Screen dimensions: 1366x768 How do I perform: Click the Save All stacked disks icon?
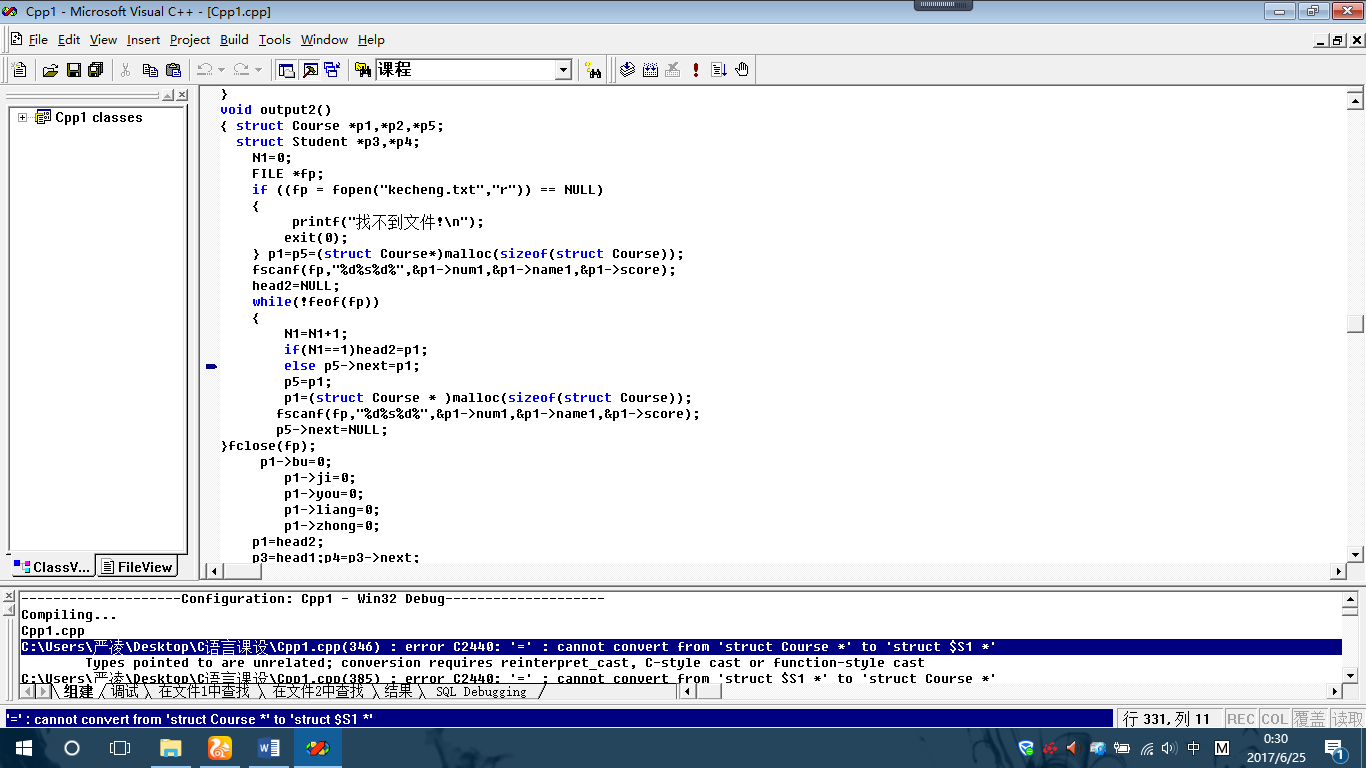[x=96, y=70]
